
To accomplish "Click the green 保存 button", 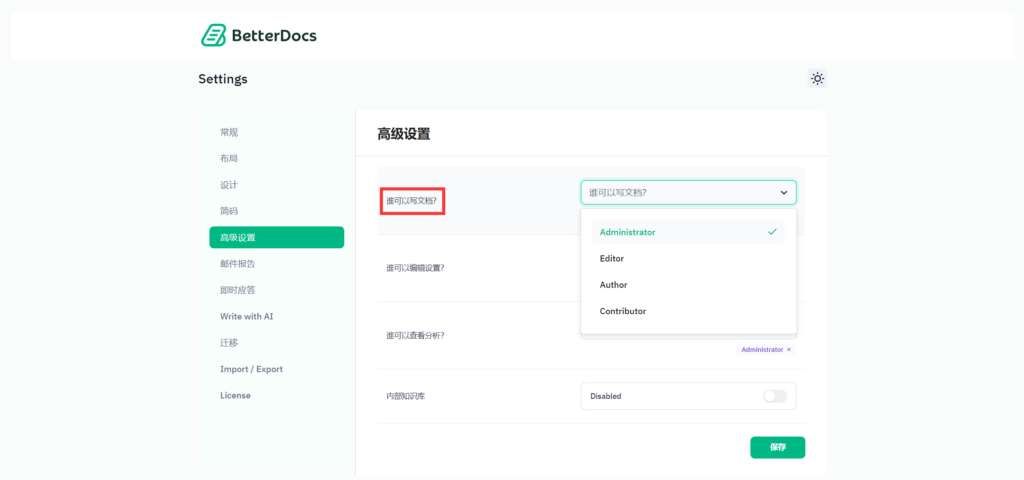I will tap(777, 447).
